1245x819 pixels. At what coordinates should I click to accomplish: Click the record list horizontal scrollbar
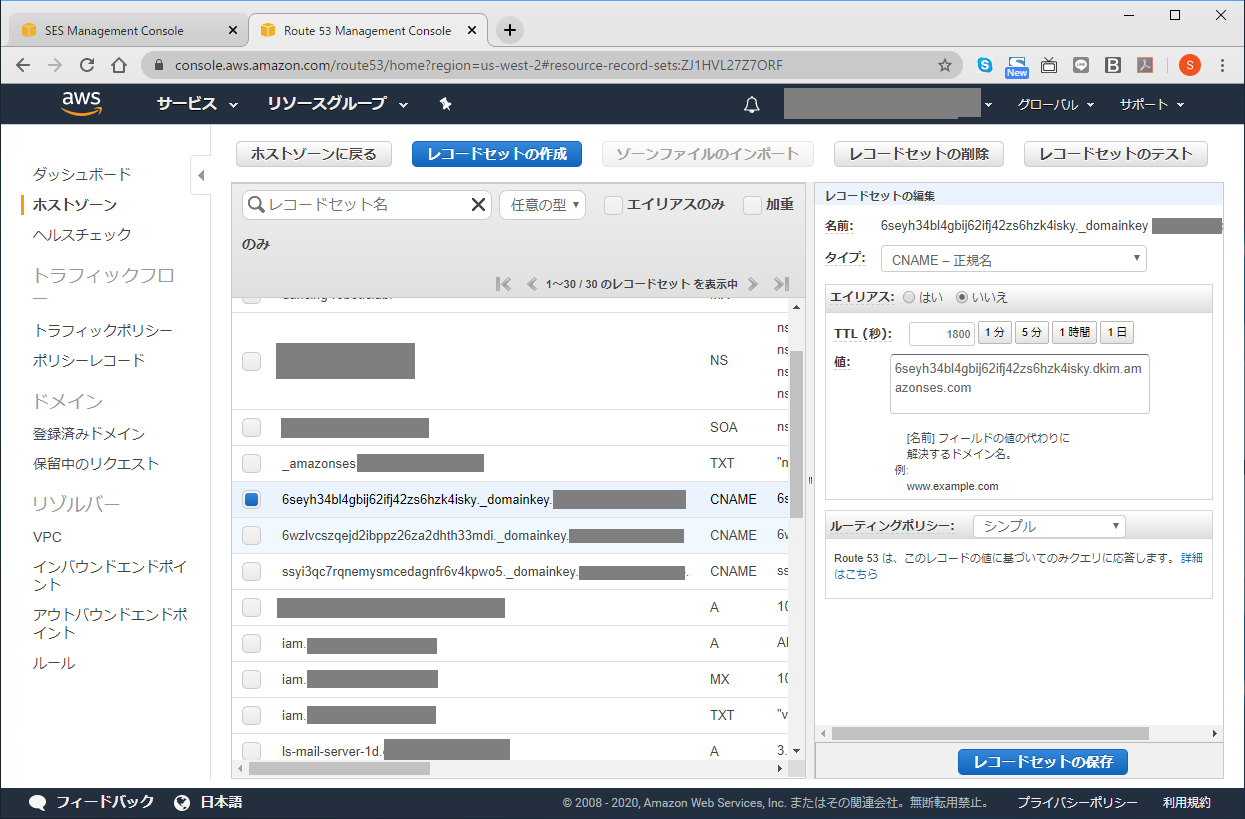coord(339,768)
